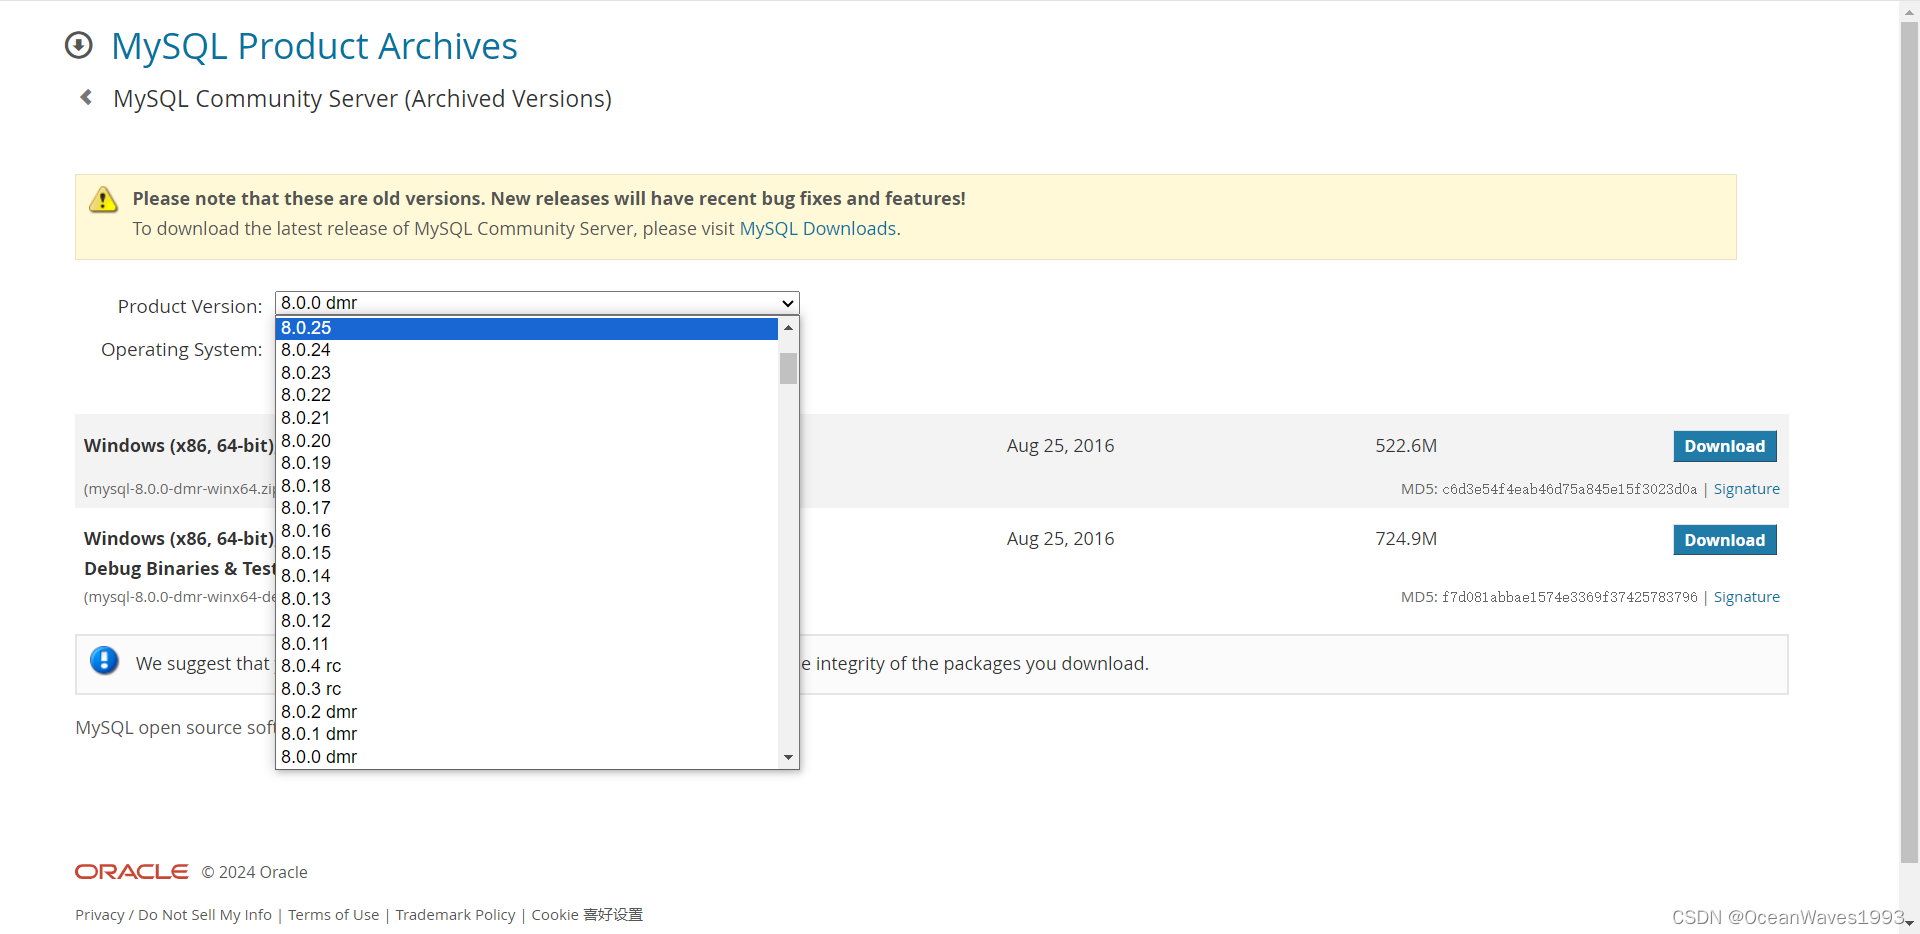Click the 522.6M file size

click(x=1406, y=446)
